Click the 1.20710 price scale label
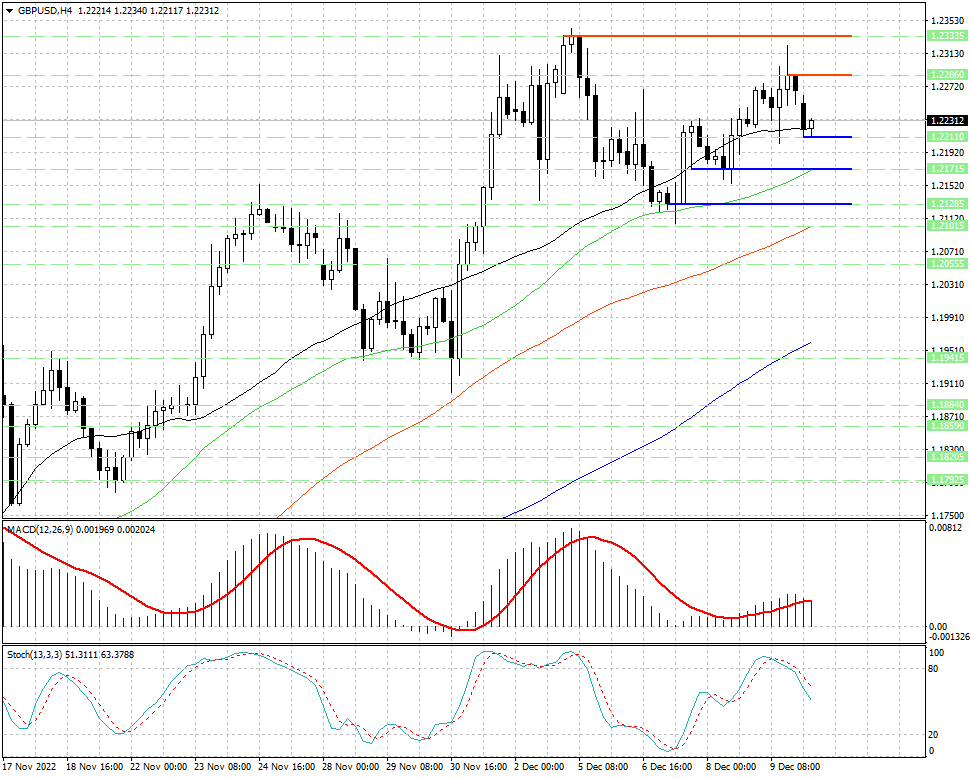Viewport: 971px width, 778px height. click(x=947, y=251)
